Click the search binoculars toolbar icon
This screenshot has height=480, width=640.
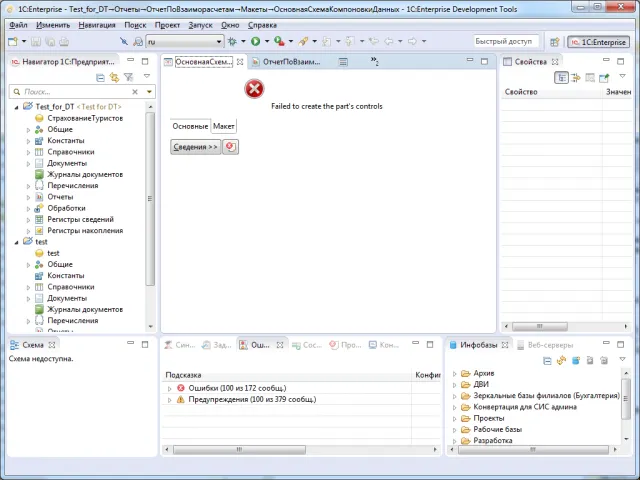coord(138,41)
